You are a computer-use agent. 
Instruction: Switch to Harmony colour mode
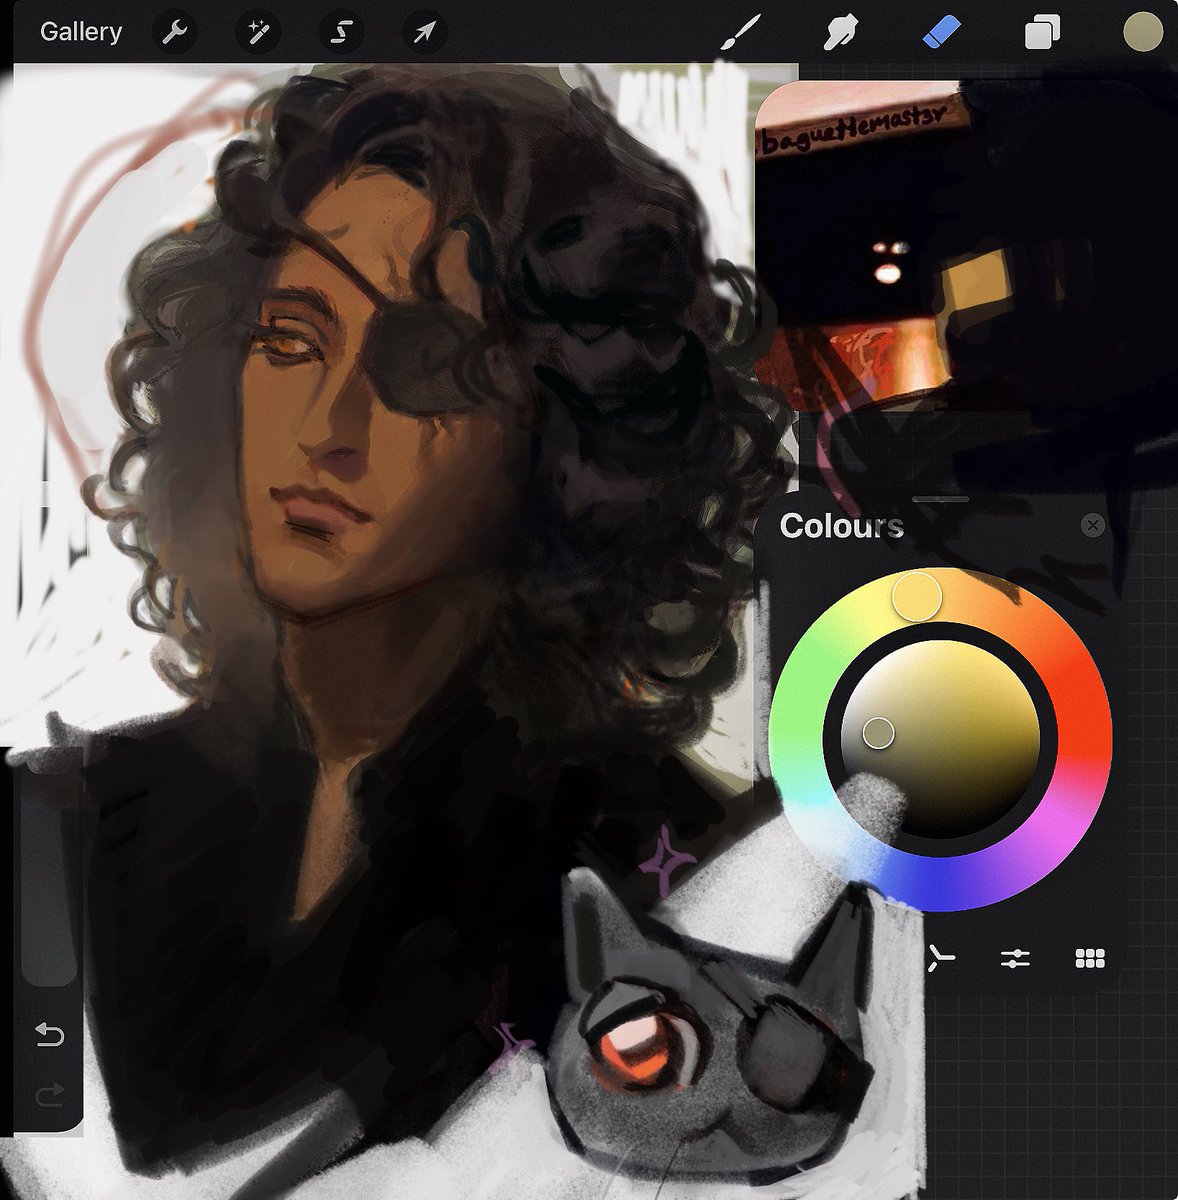click(940, 958)
